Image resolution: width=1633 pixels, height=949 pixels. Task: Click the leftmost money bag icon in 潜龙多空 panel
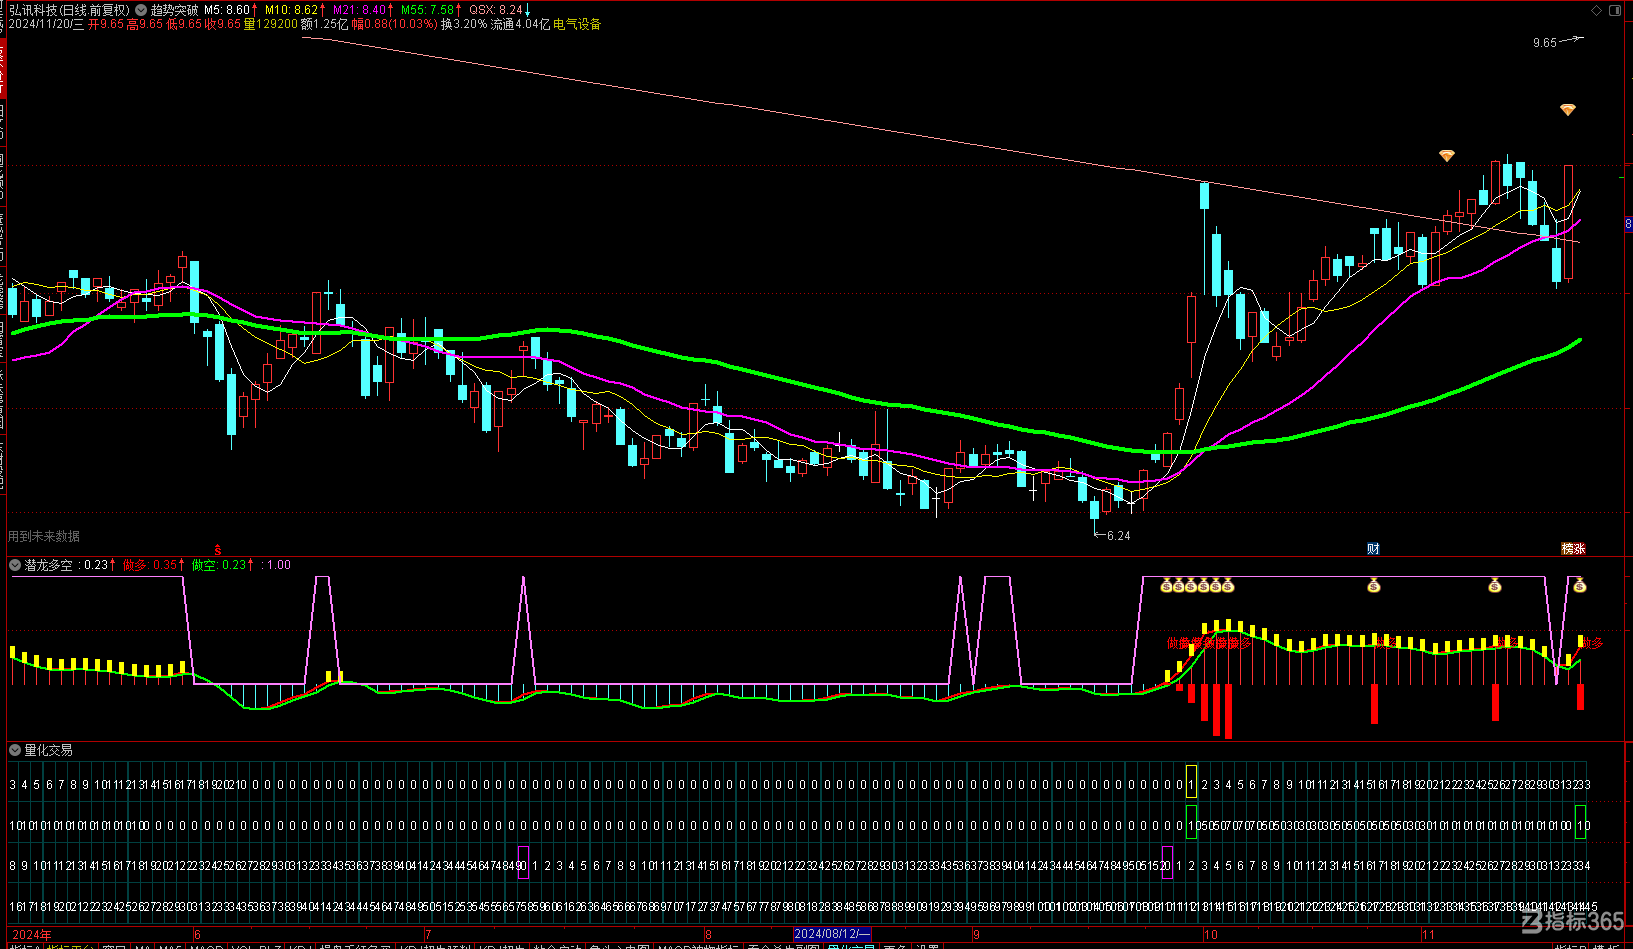click(1166, 586)
